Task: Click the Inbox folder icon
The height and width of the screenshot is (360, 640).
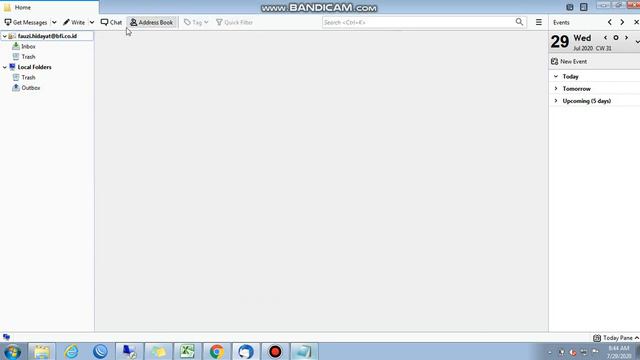Action: (16, 46)
